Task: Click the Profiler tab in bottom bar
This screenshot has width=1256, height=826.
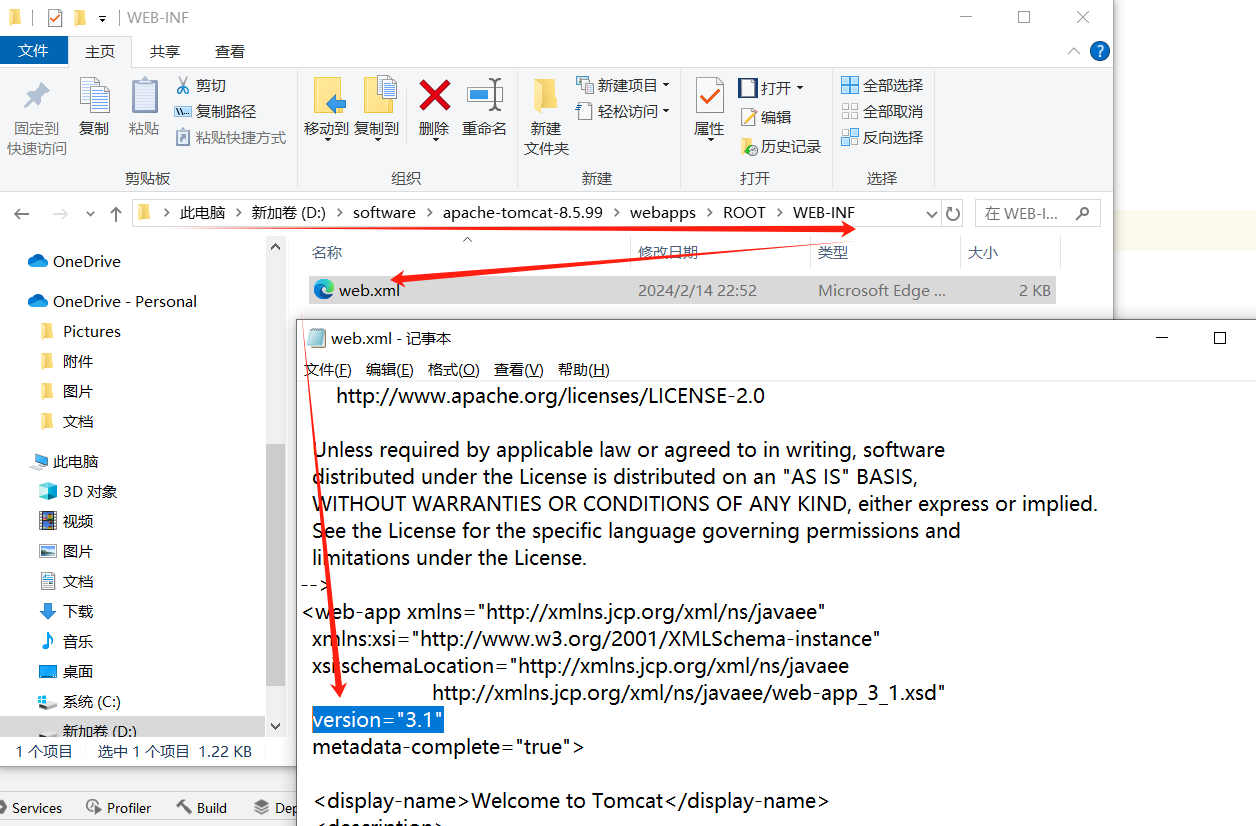Action: (119, 808)
